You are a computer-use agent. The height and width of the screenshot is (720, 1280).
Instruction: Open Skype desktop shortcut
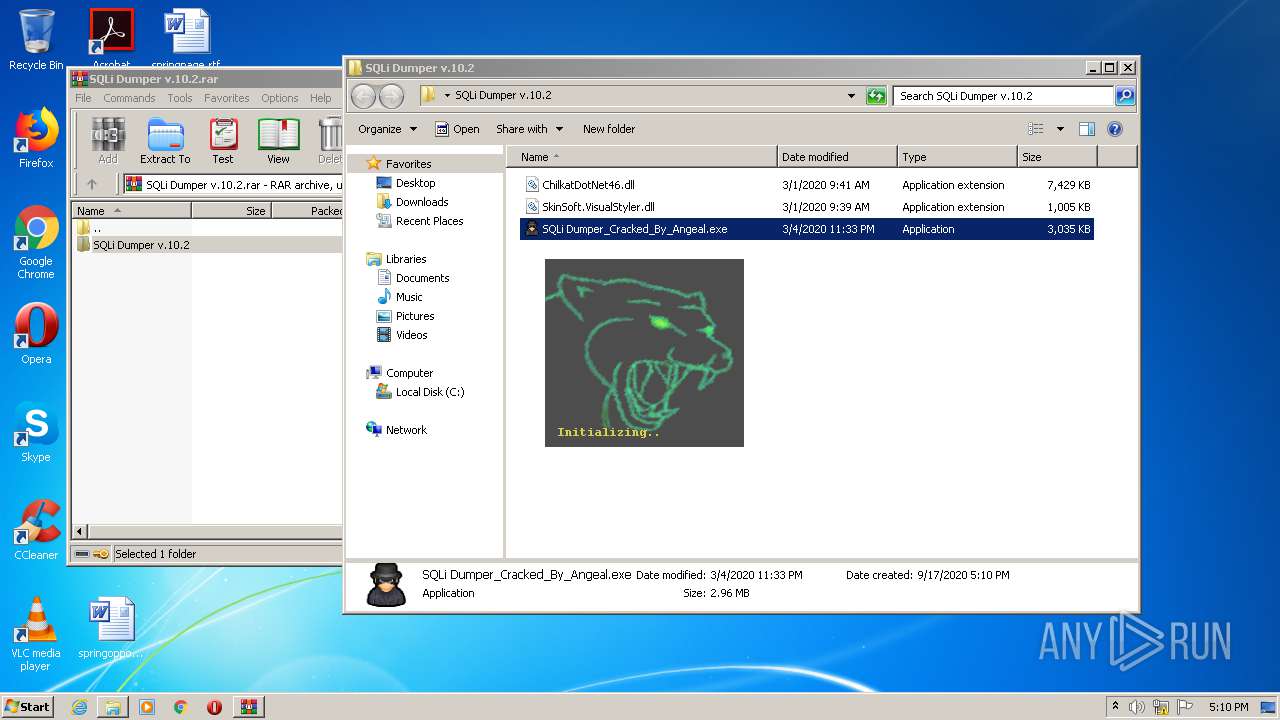coord(36,432)
